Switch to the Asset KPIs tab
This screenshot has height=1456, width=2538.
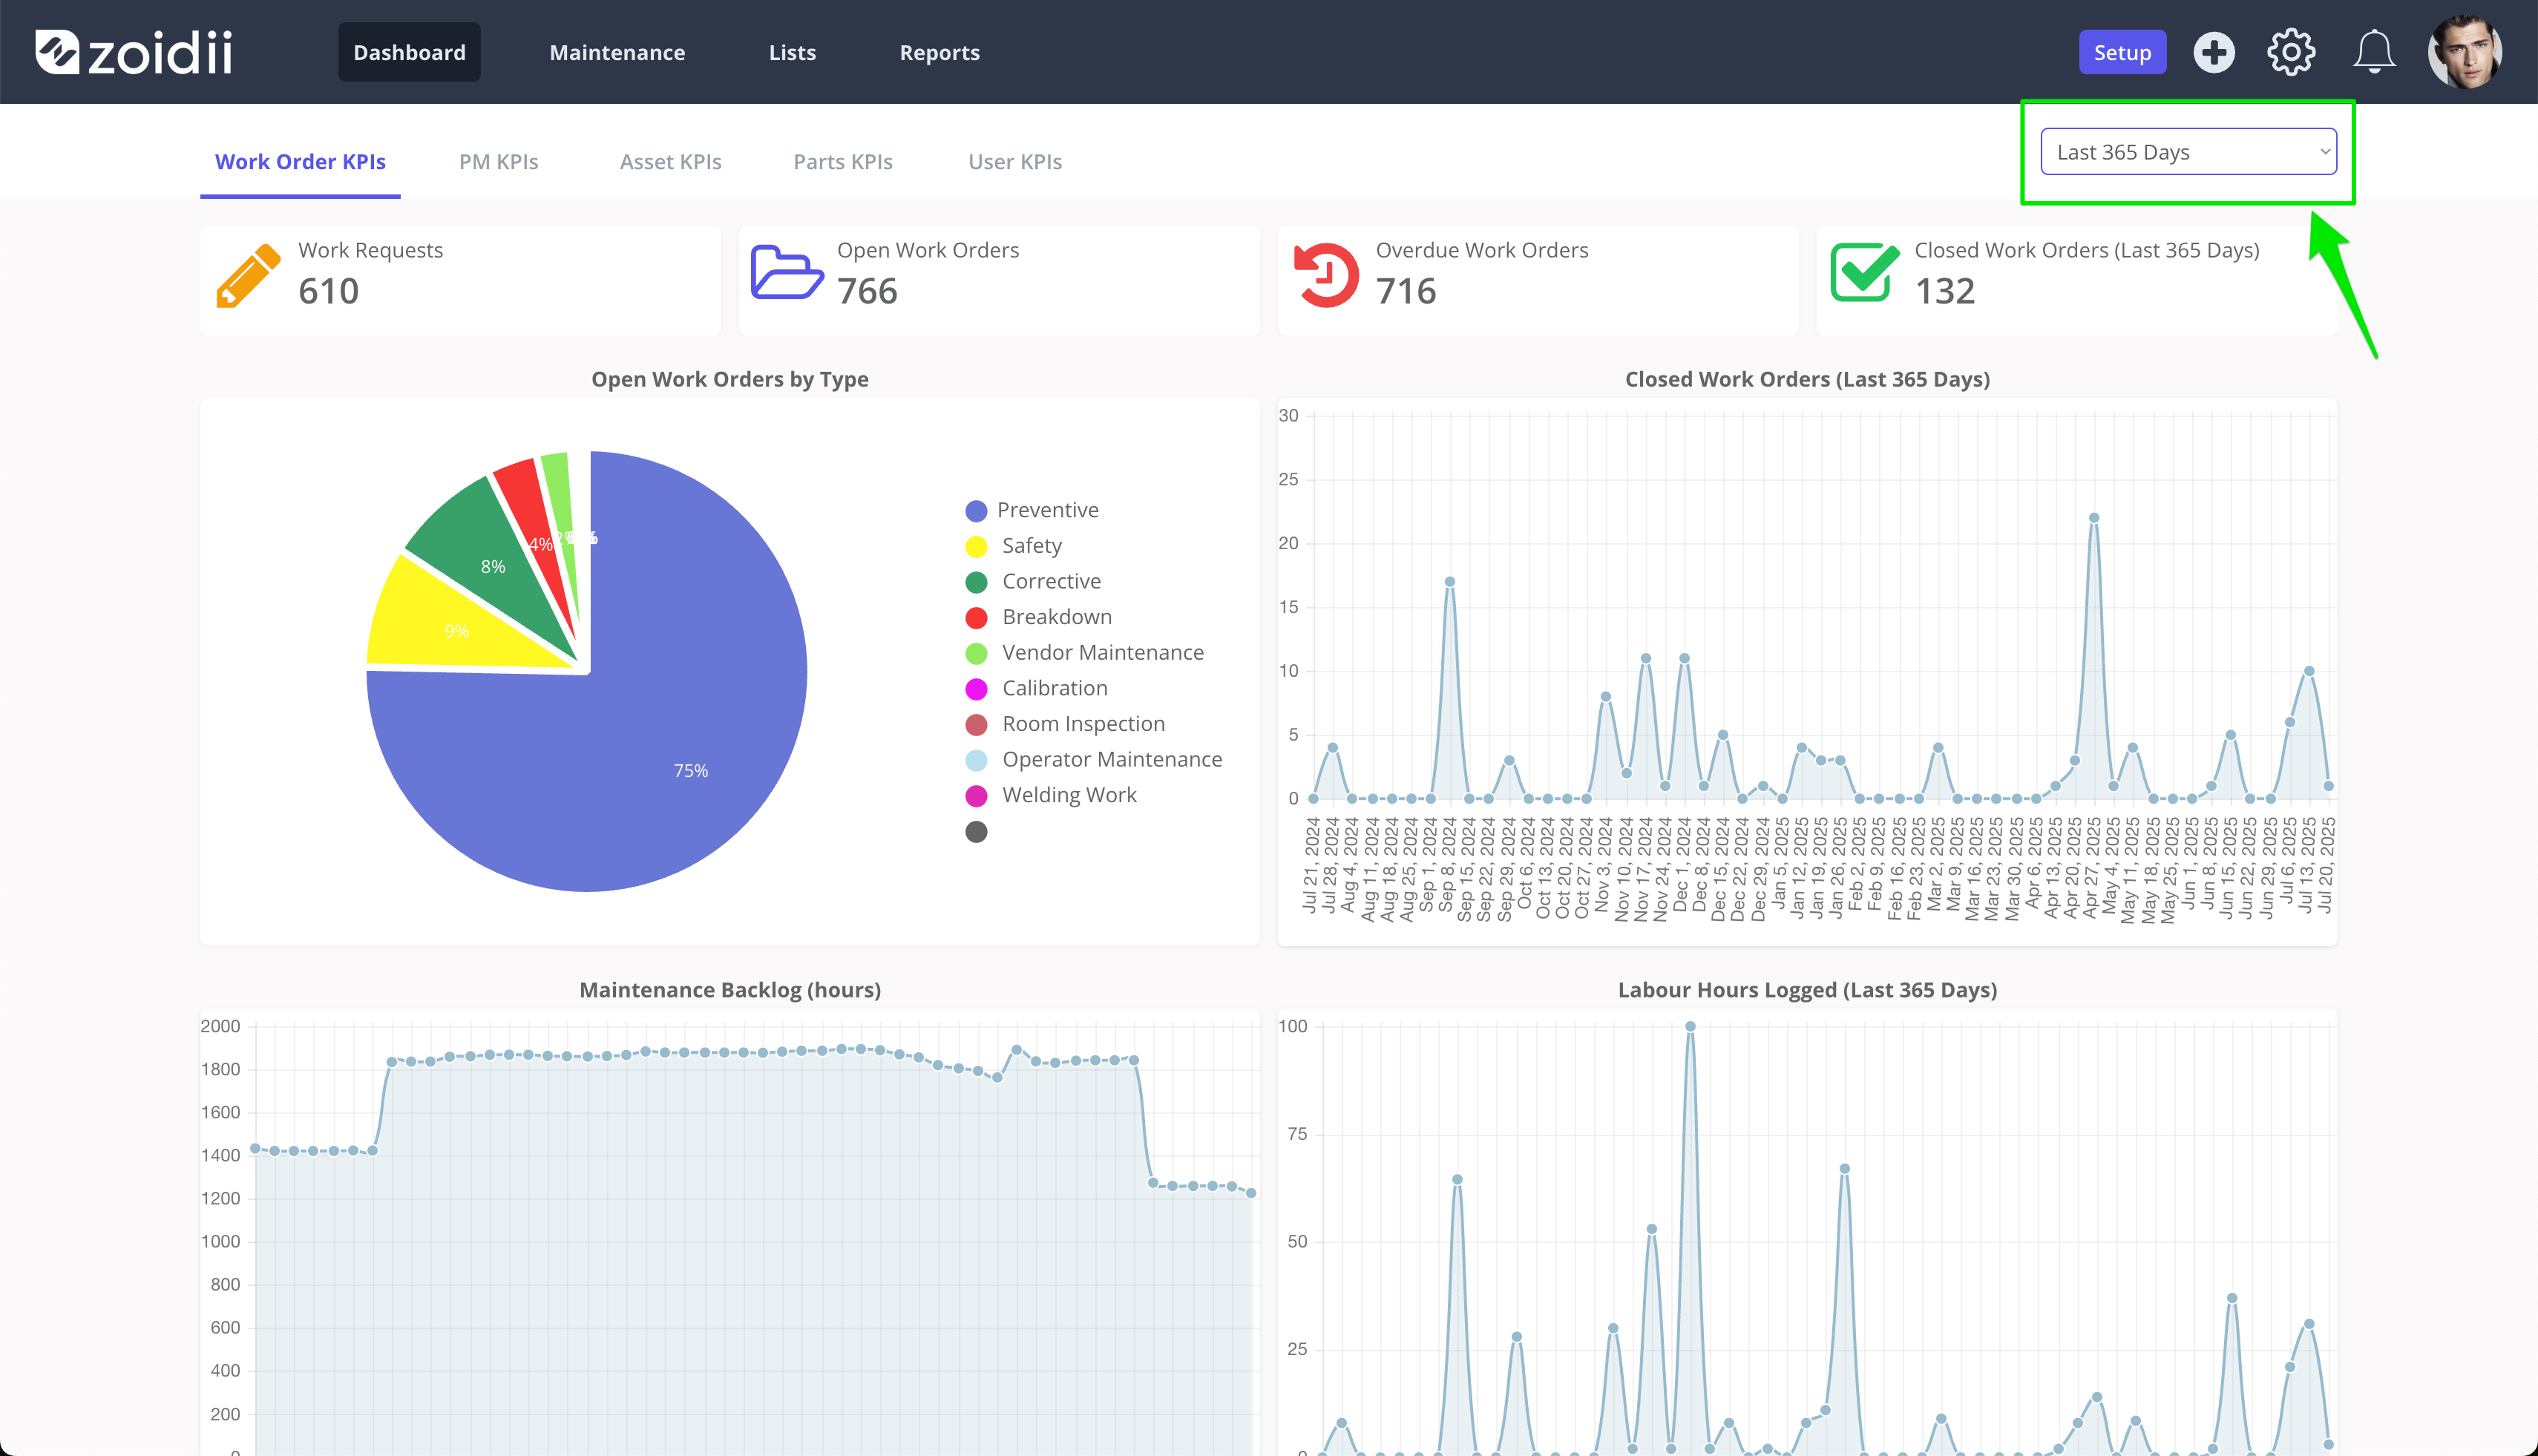click(x=670, y=162)
